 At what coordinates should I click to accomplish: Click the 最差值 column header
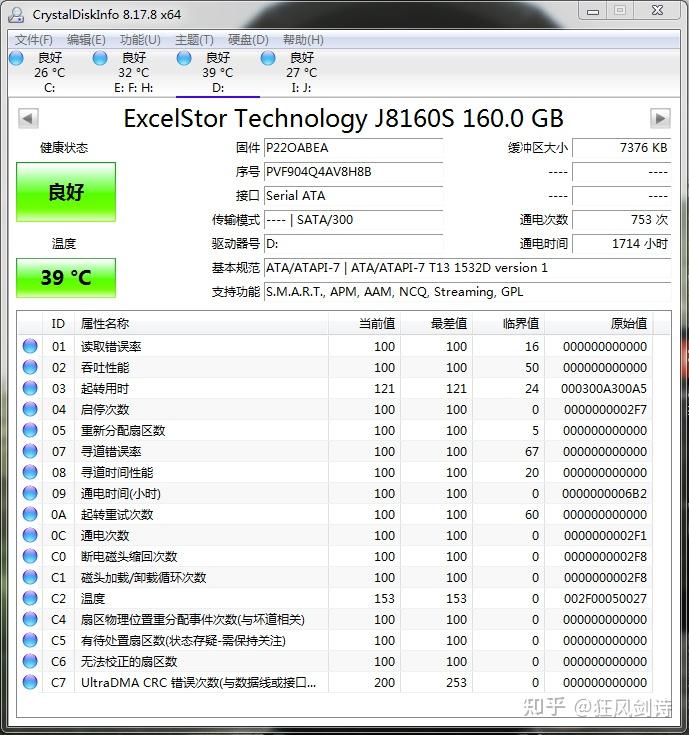[x=437, y=323]
